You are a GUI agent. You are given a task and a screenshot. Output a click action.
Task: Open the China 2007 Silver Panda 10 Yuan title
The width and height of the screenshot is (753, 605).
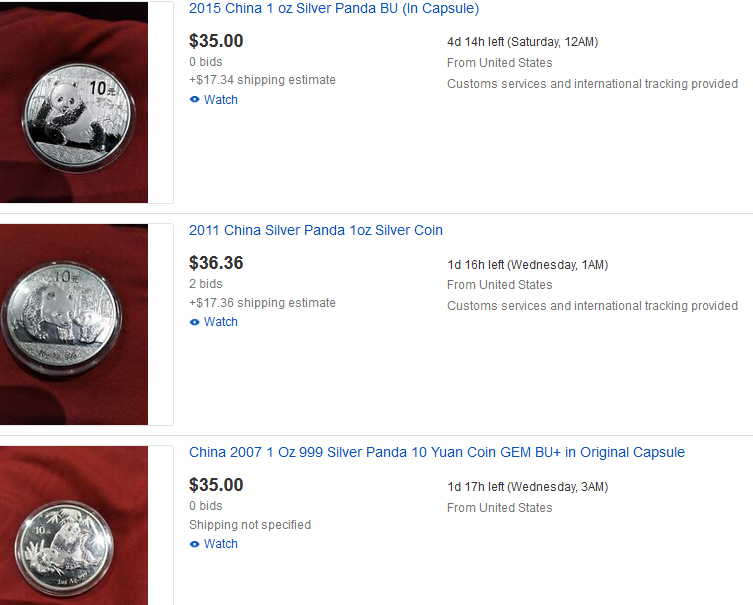click(x=436, y=452)
